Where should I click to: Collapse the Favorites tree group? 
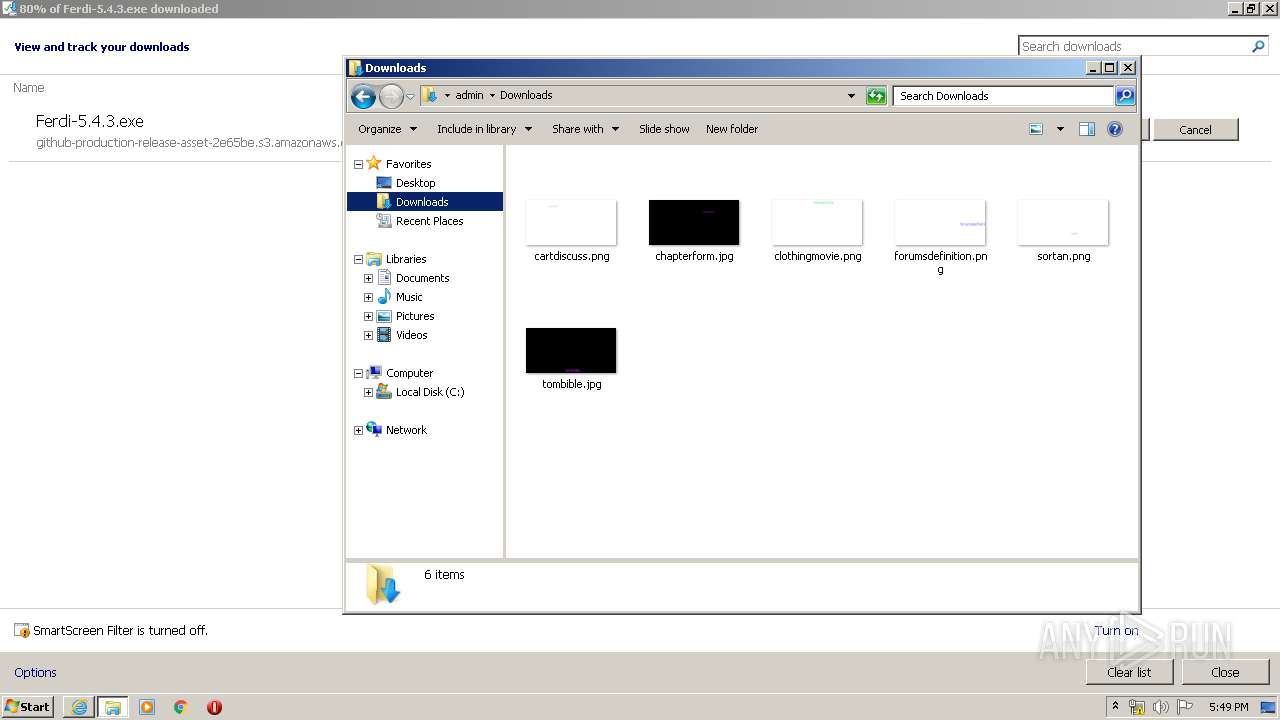click(x=358, y=164)
